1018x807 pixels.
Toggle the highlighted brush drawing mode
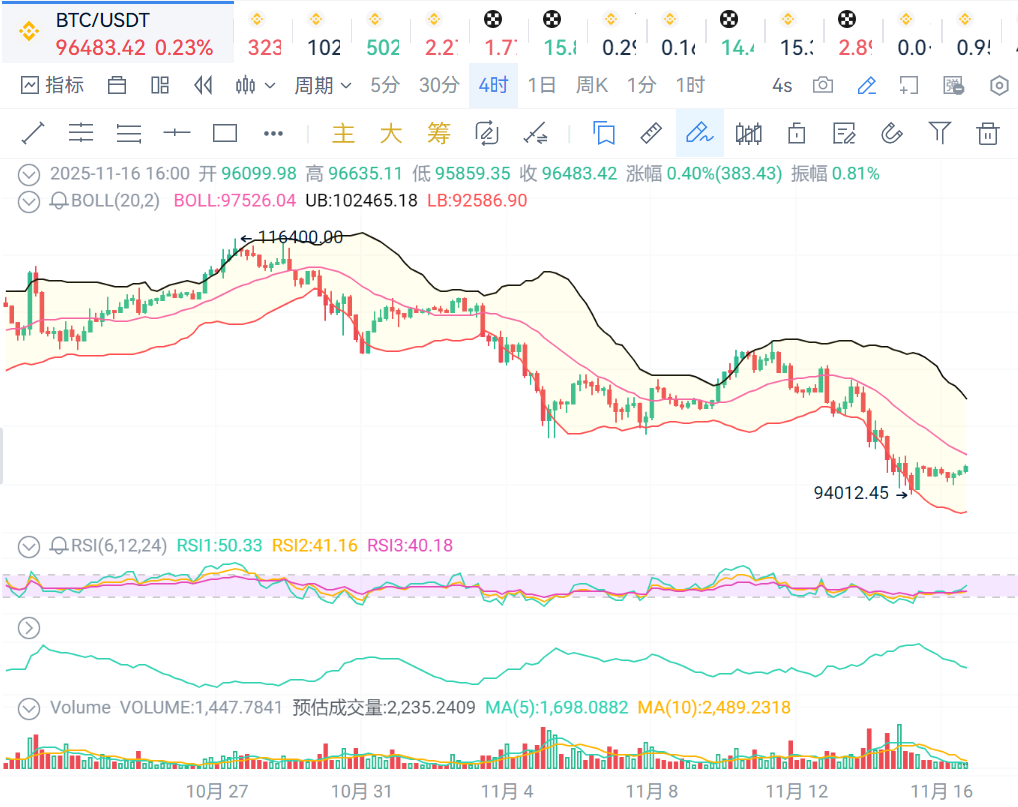[x=699, y=133]
